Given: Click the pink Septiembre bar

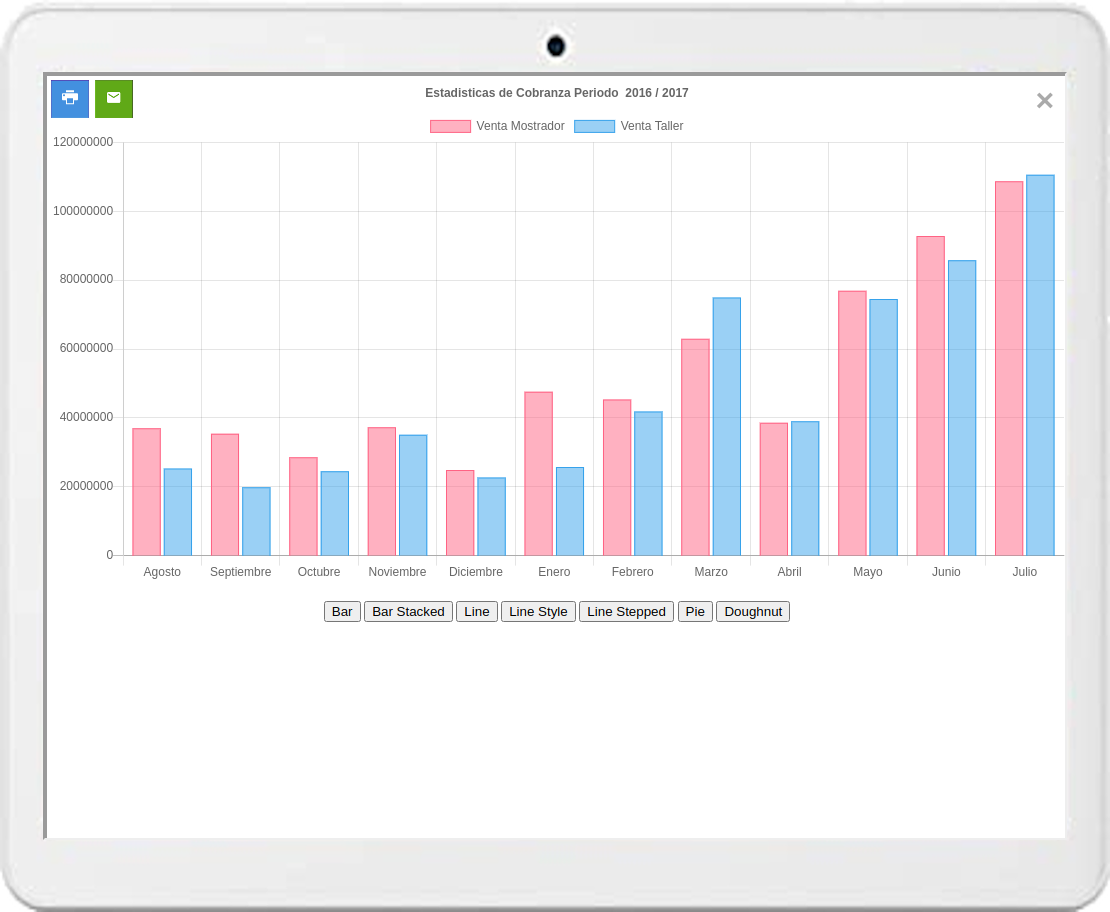Looking at the screenshot, I should tap(225, 495).
